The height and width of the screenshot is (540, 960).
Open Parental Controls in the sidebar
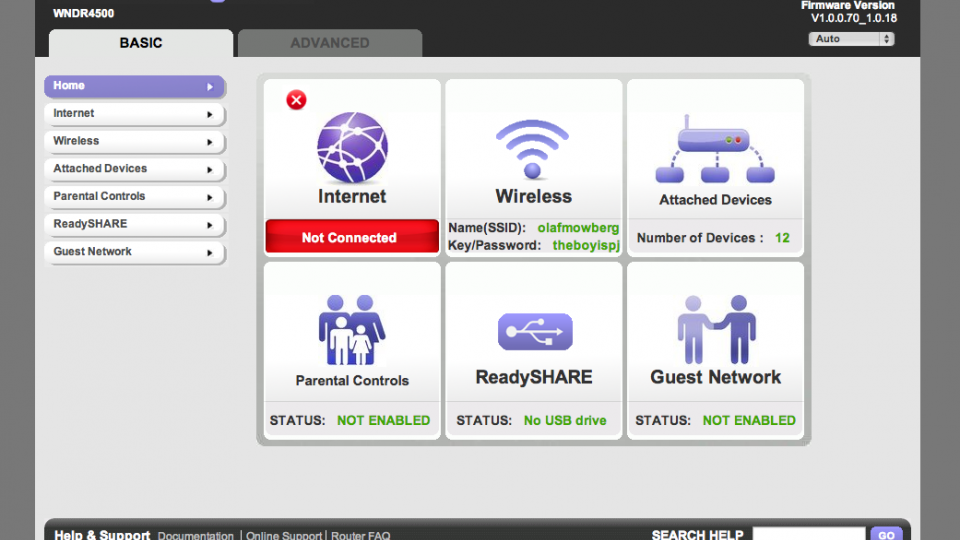click(x=134, y=197)
